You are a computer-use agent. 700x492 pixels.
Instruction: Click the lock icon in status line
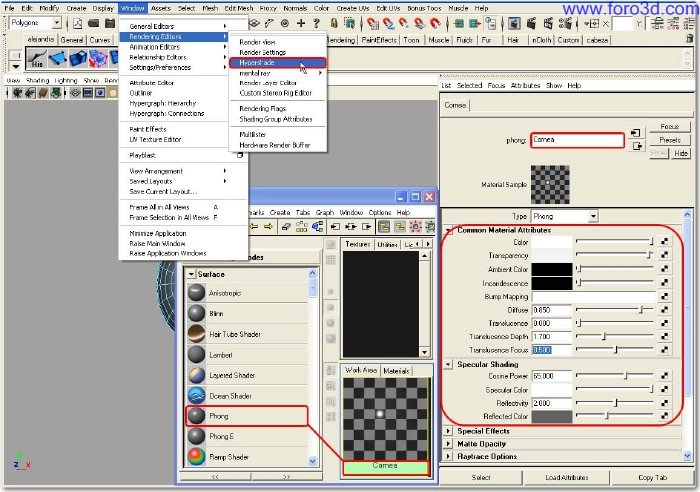pyautogui.click(x=333, y=23)
